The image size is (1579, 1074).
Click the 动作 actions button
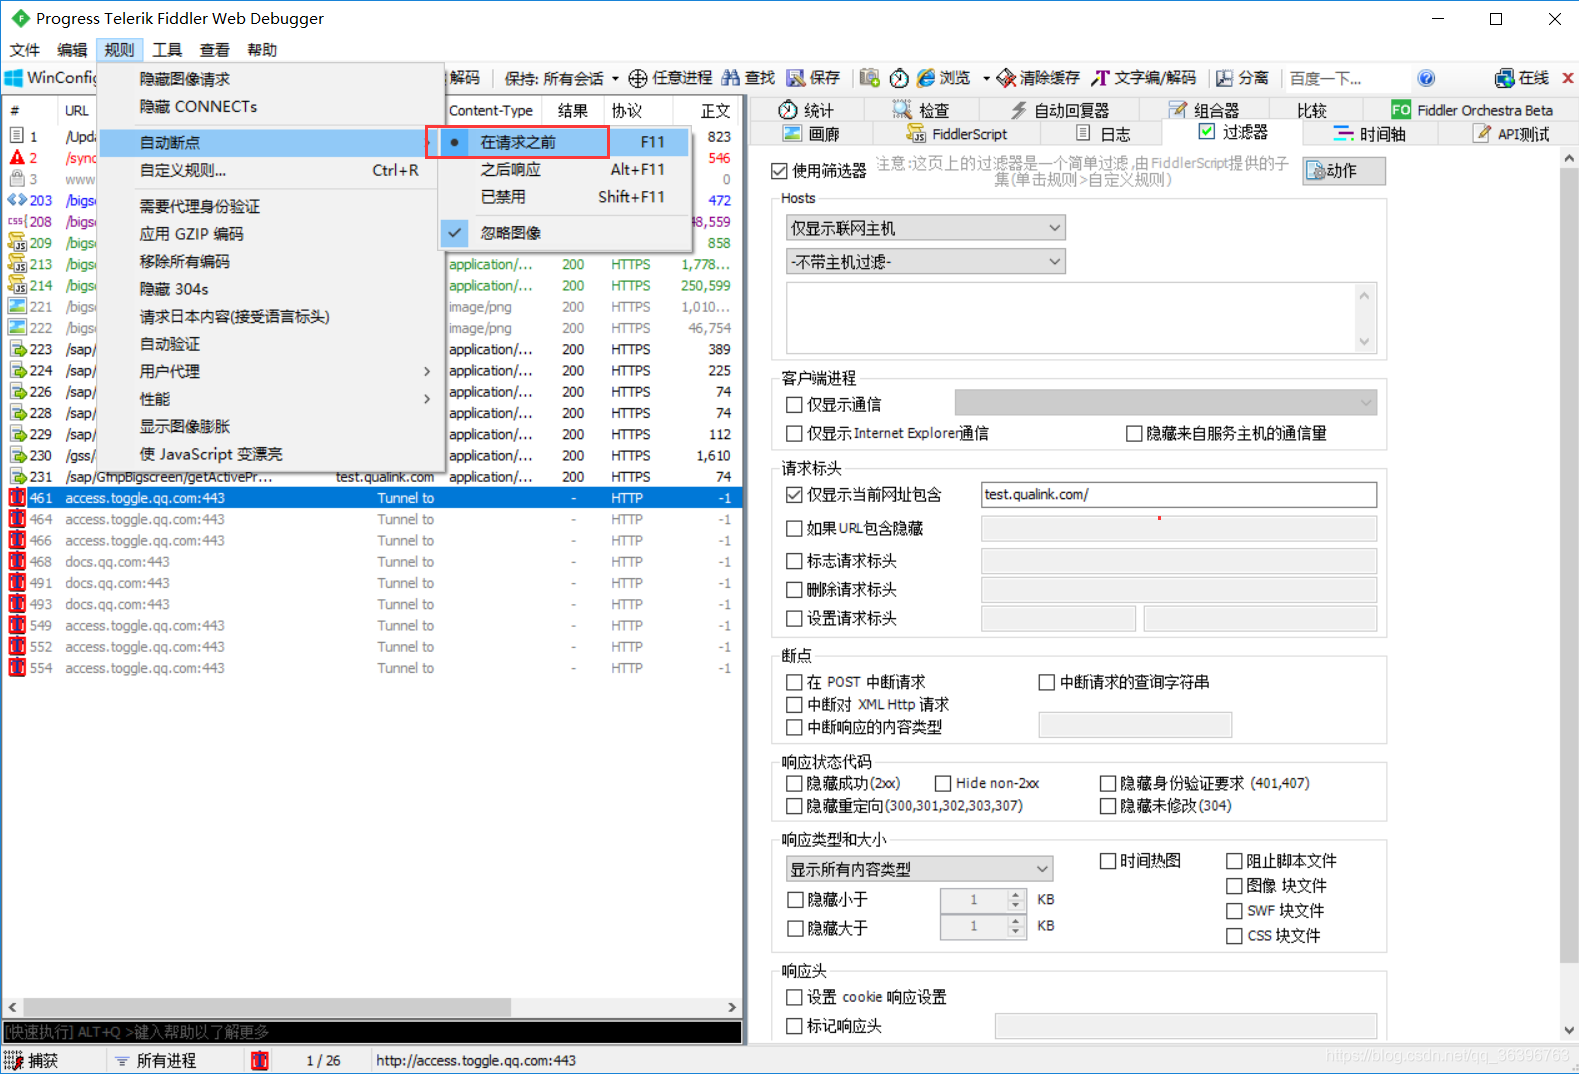pos(1344,171)
